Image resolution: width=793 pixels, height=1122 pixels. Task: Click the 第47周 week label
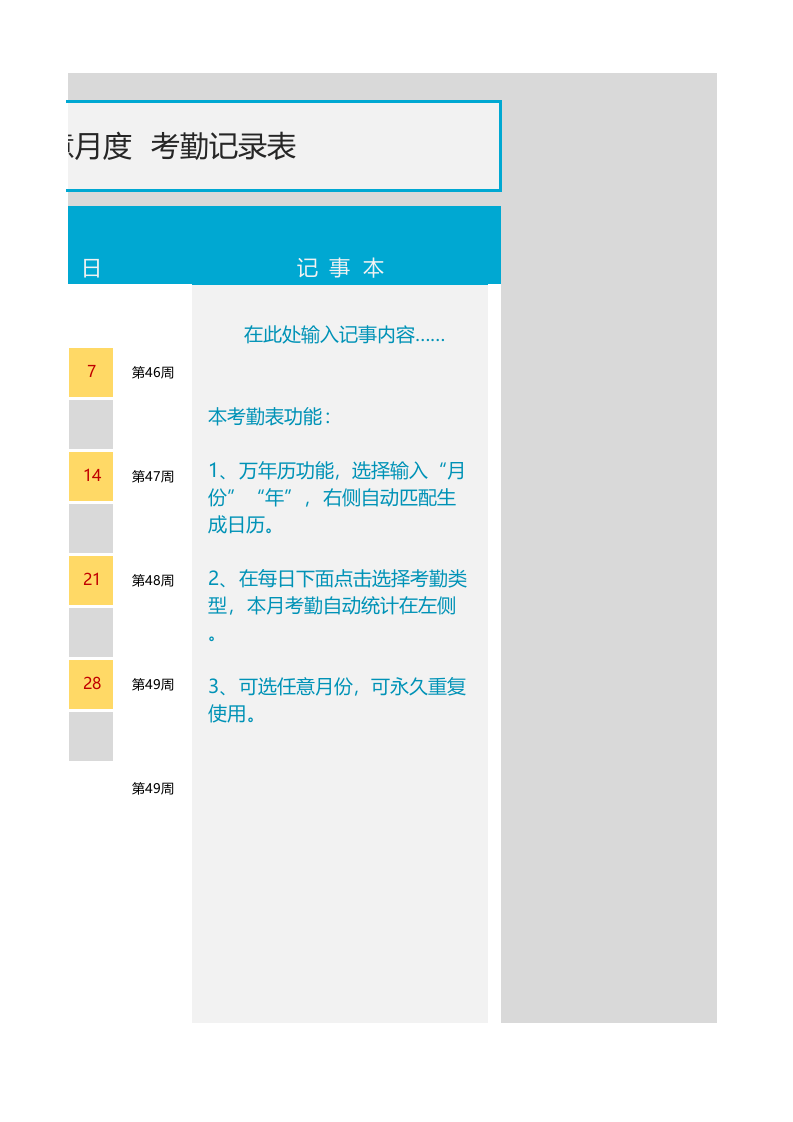tap(152, 477)
